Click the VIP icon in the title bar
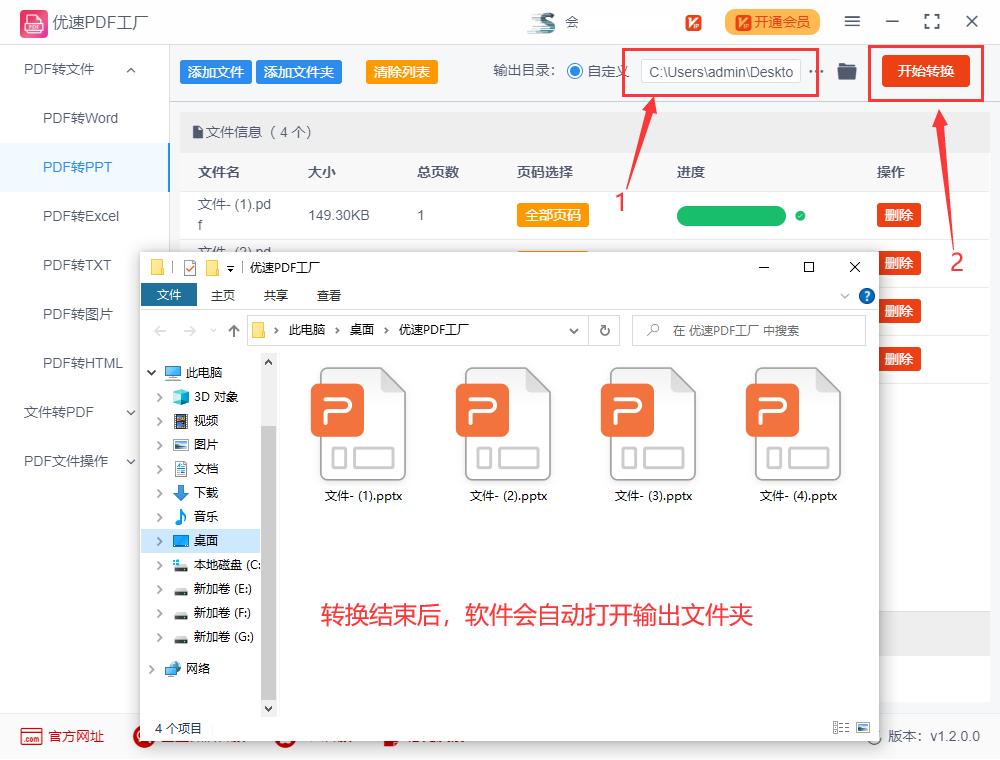 tap(693, 21)
